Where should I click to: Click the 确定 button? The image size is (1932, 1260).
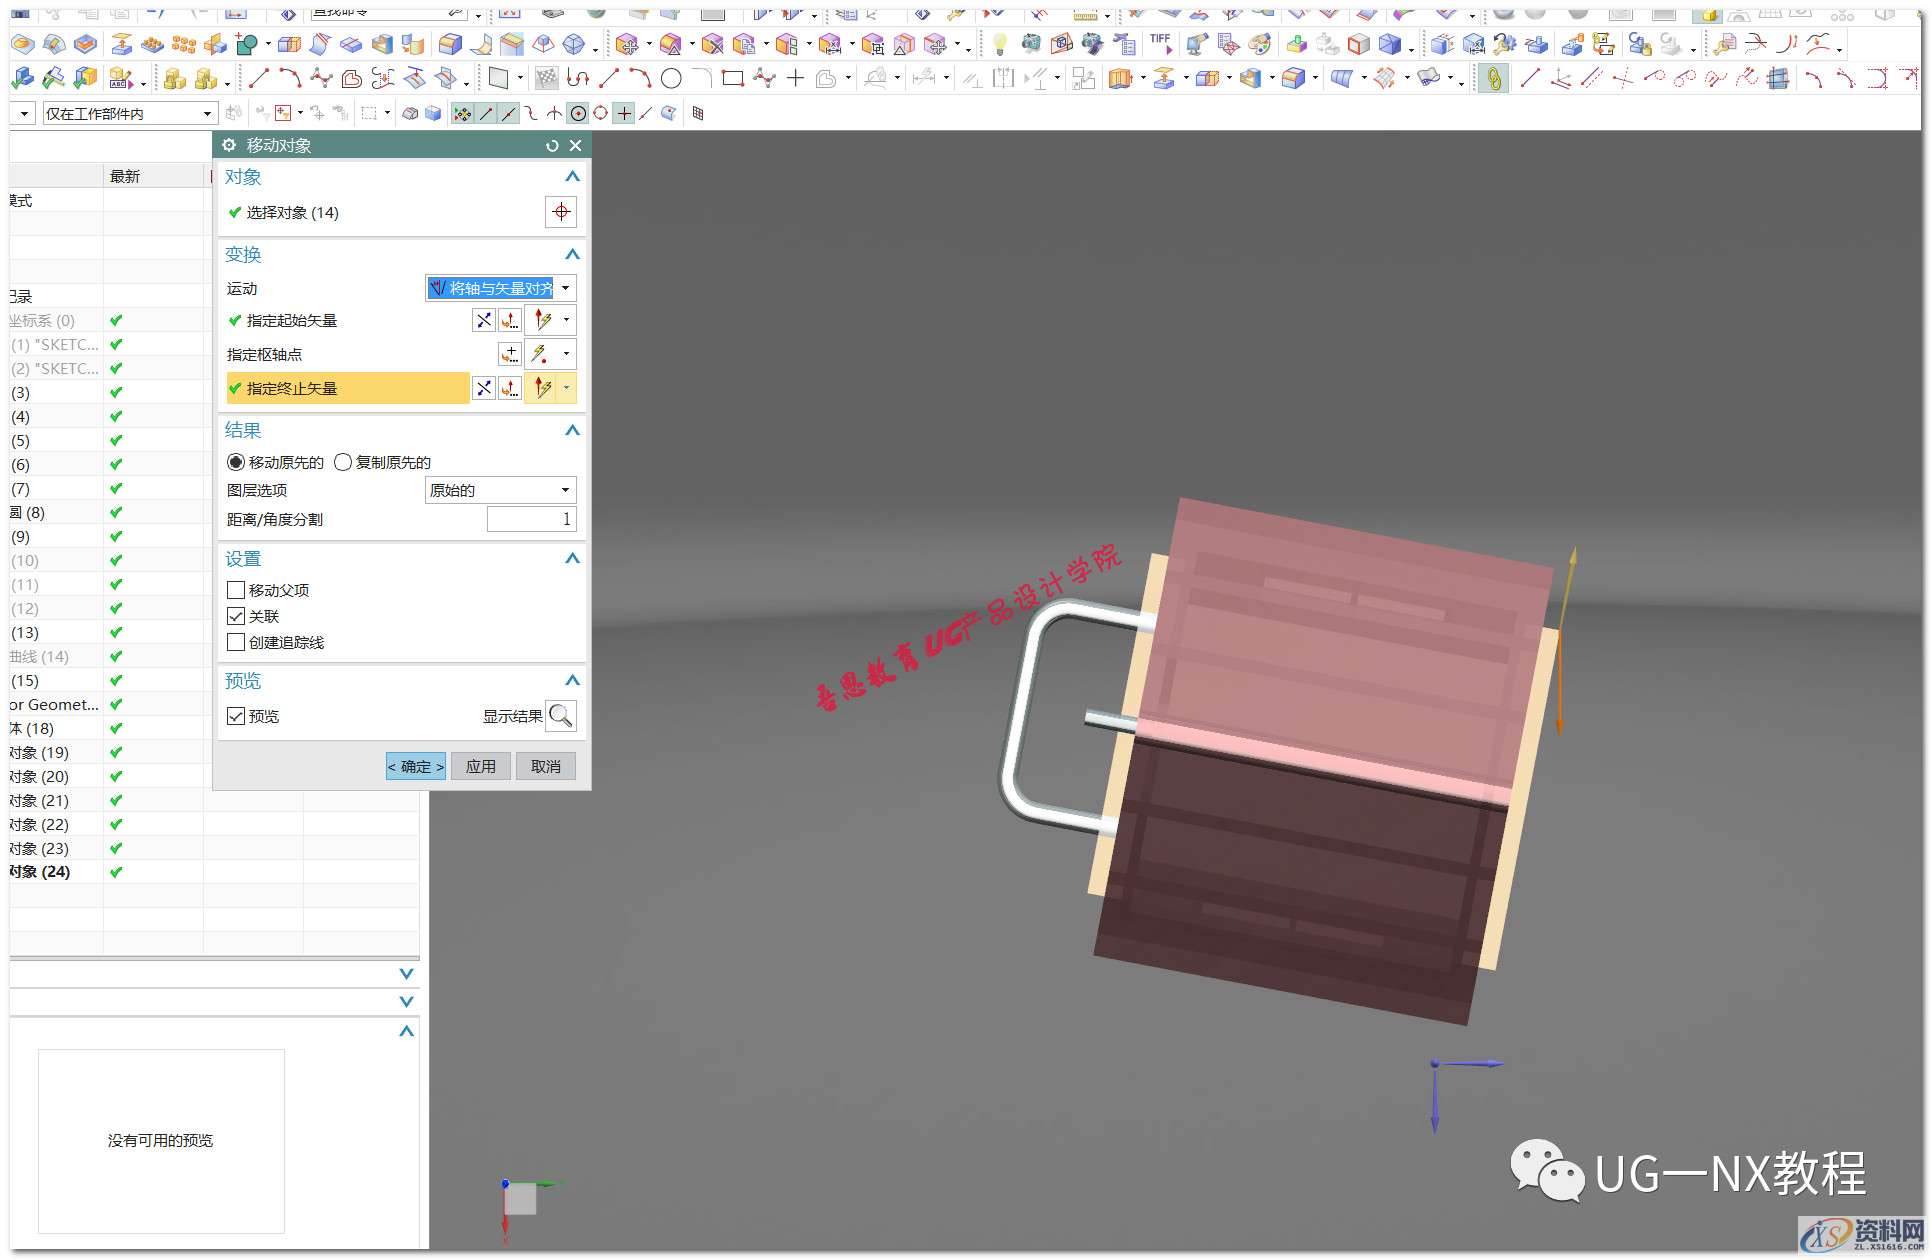coord(415,767)
